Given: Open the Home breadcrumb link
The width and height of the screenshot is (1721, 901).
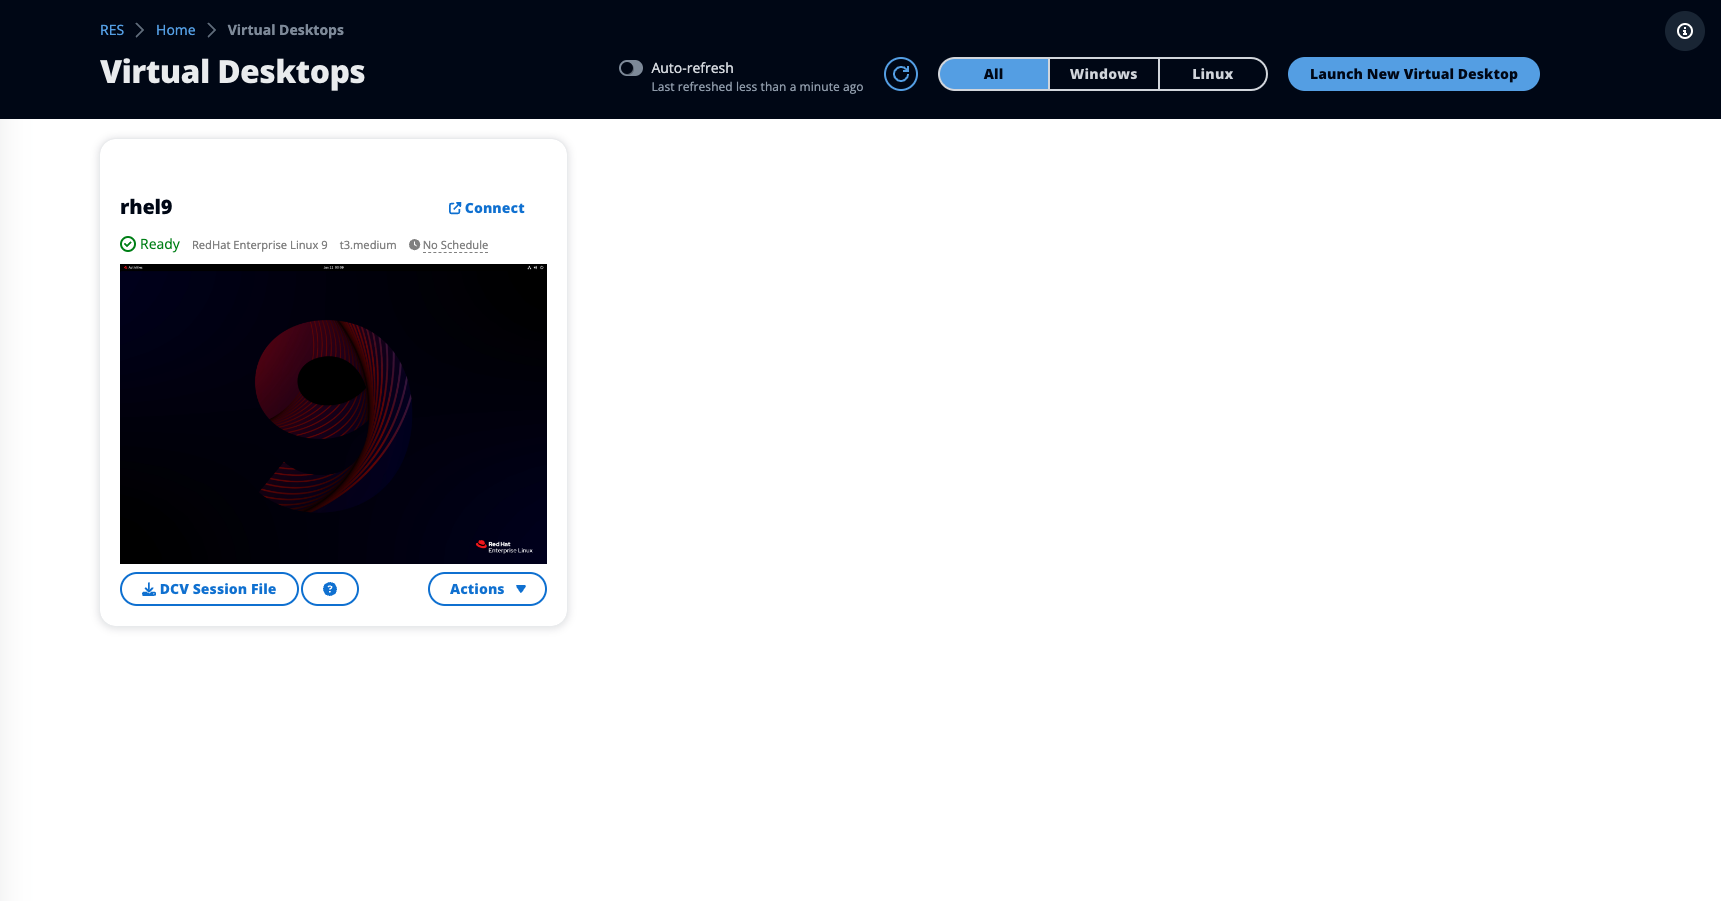Looking at the screenshot, I should coord(175,30).
